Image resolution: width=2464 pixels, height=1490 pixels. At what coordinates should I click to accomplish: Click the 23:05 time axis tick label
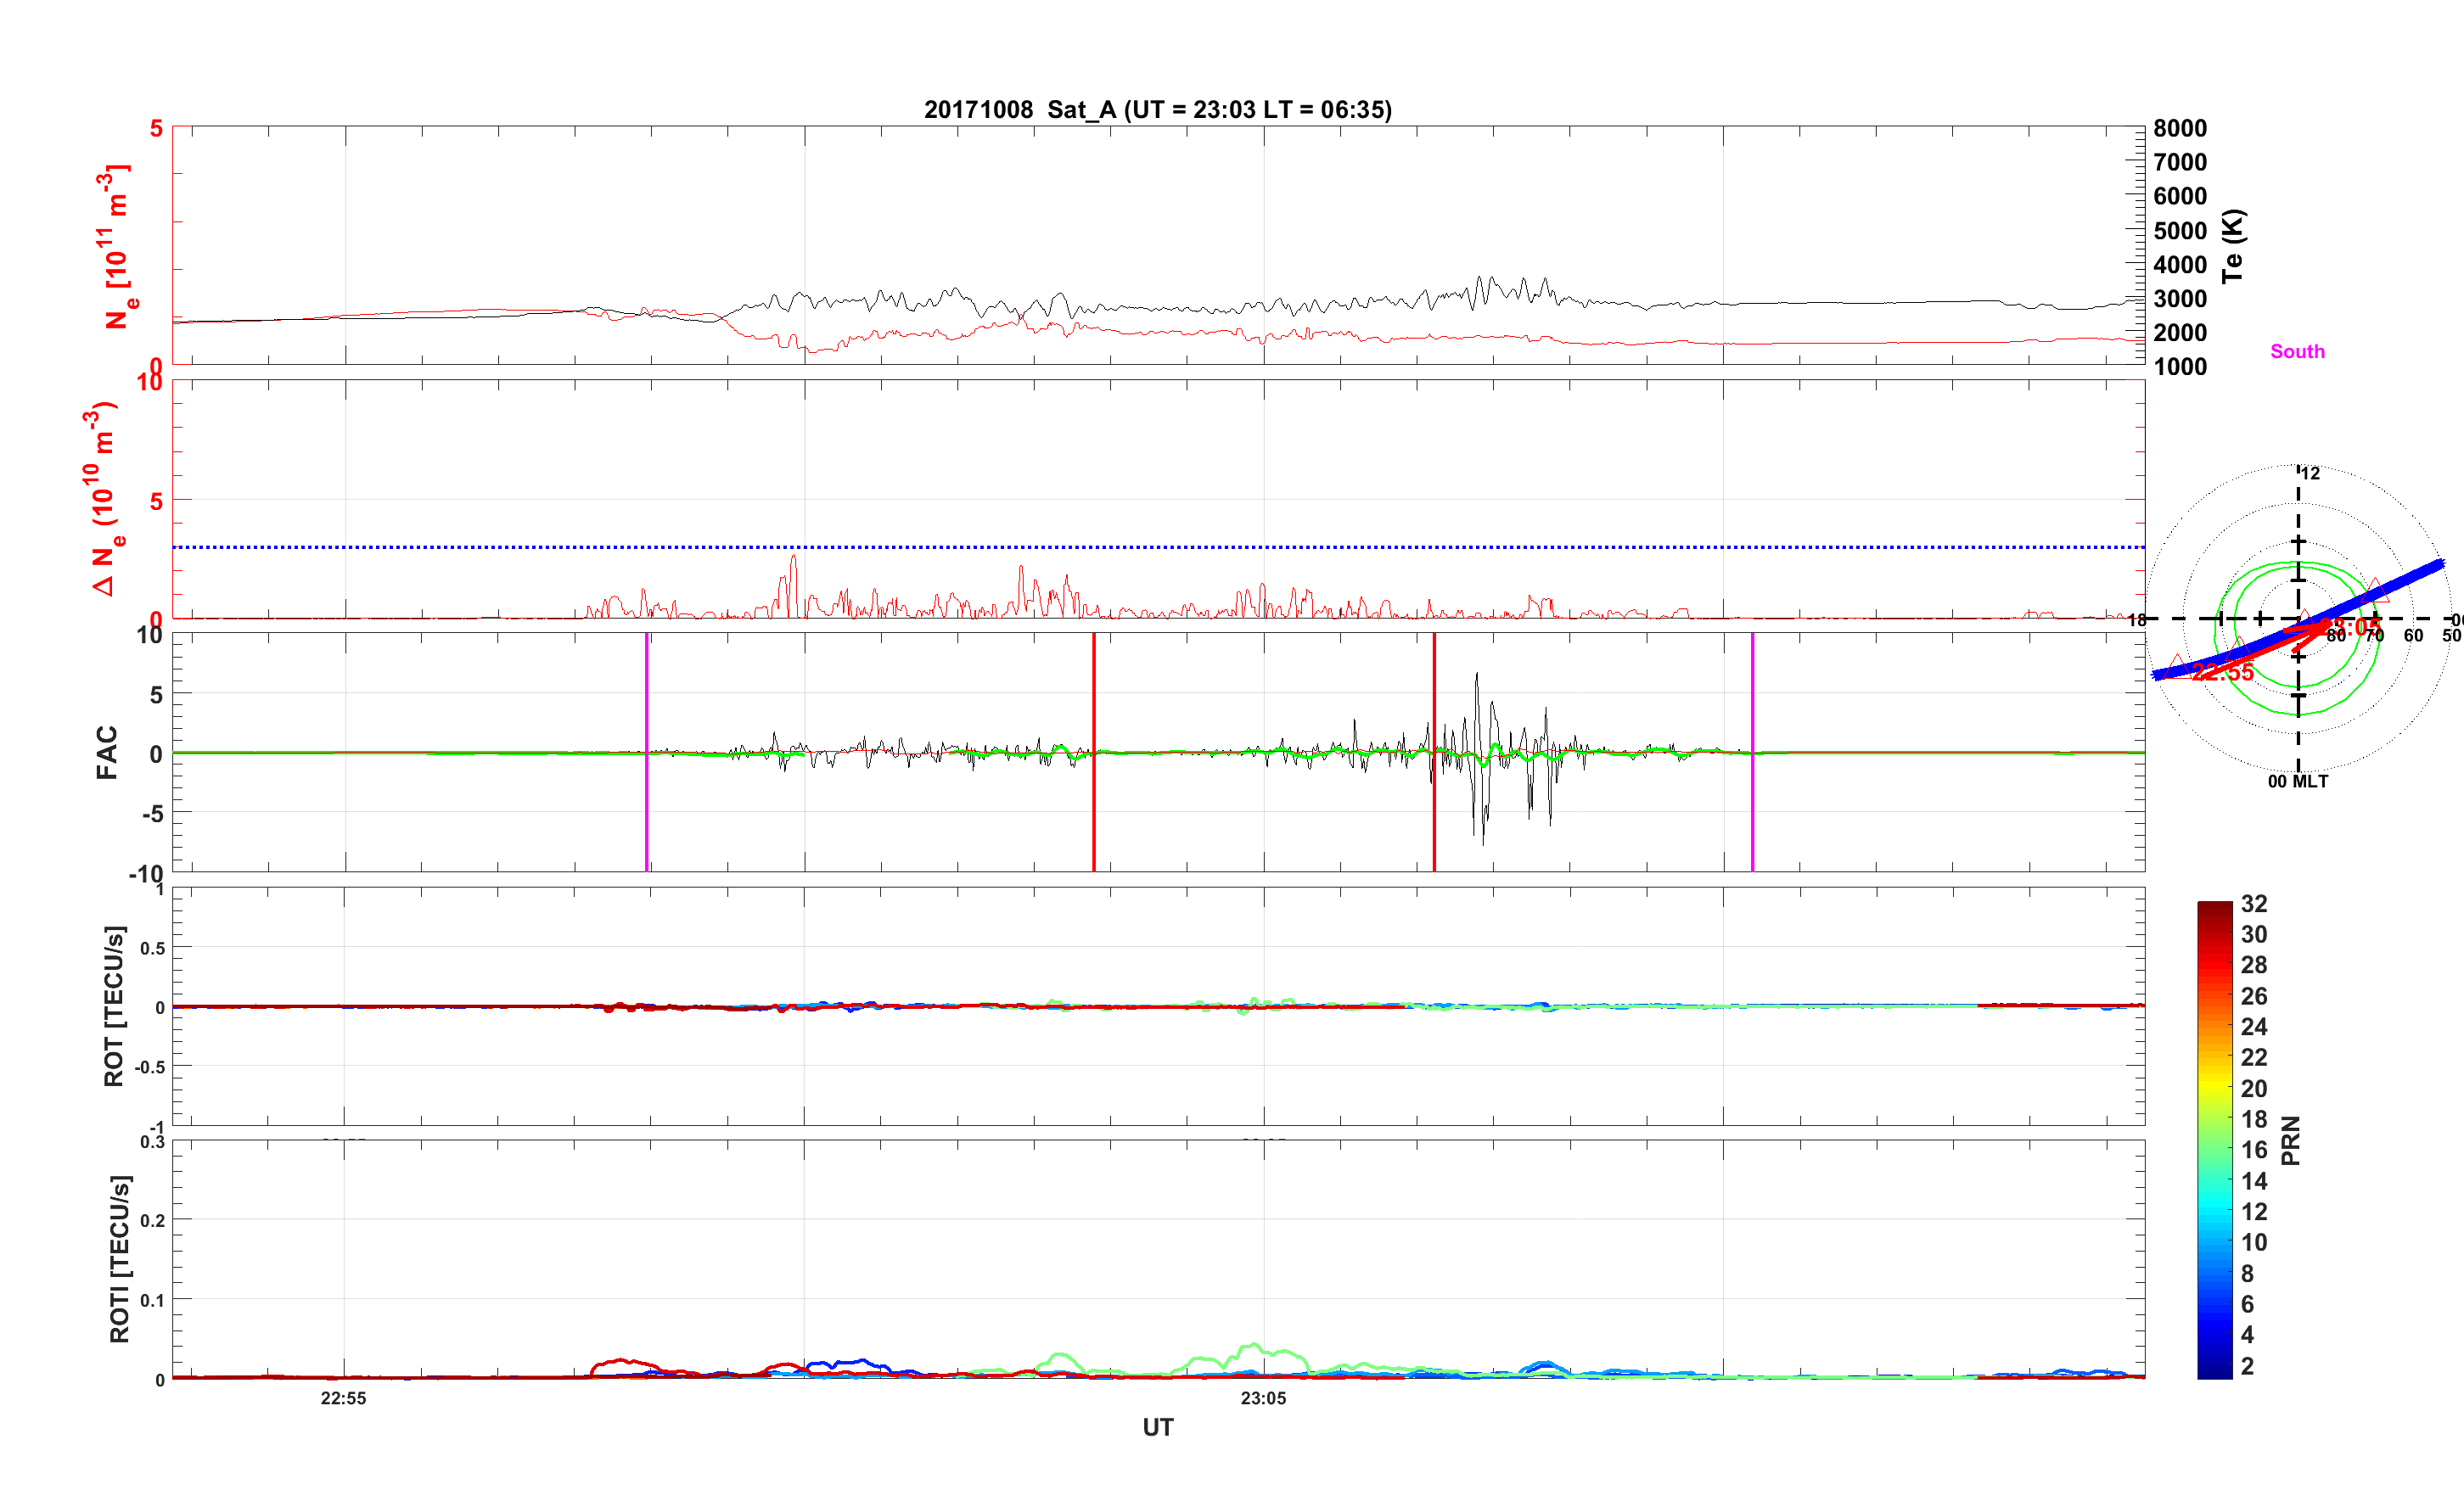click(x=1263, y=1398)
